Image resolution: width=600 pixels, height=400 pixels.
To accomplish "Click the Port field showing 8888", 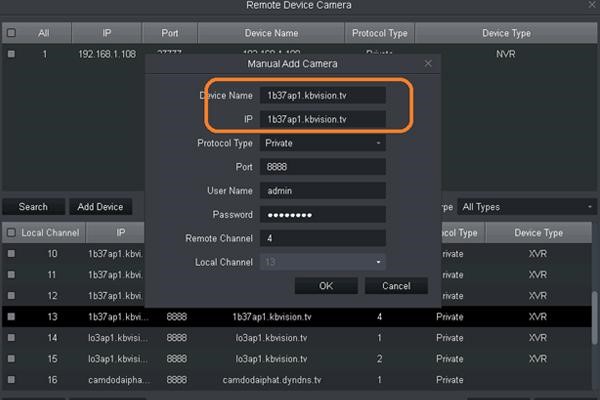I will tap(323, 167).
